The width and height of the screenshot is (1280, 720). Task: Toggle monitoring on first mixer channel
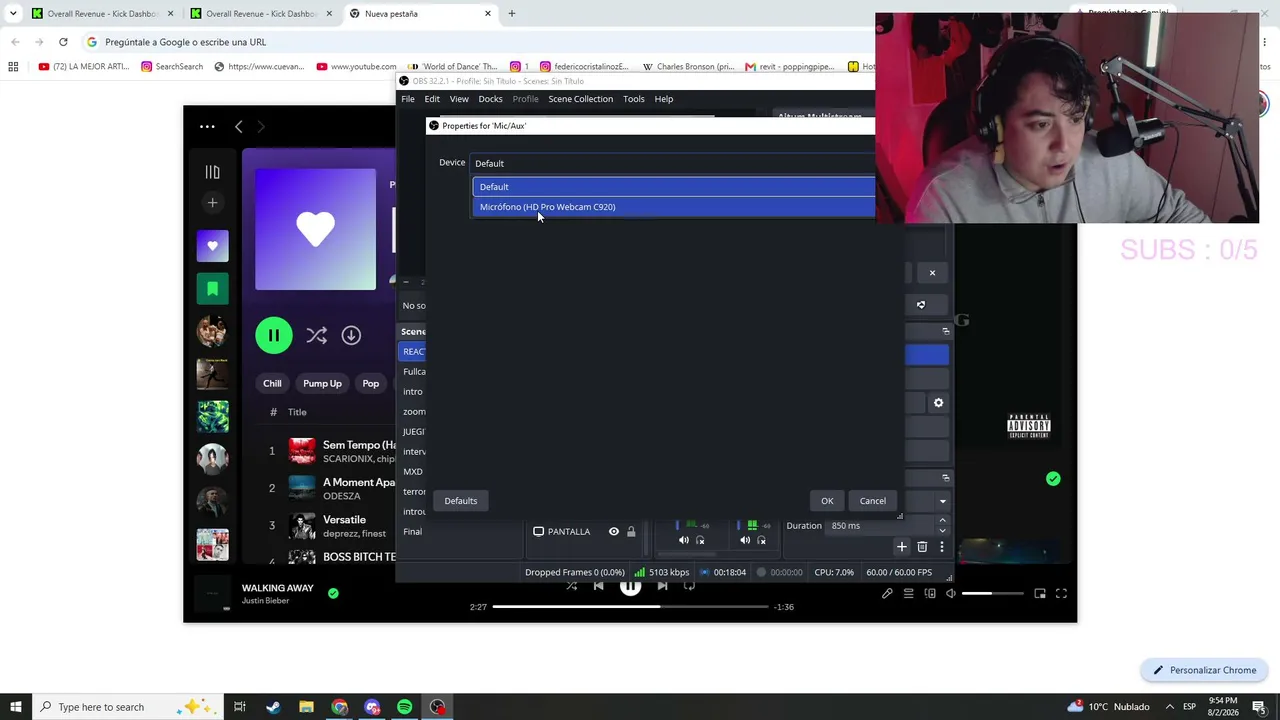(700, 541)
